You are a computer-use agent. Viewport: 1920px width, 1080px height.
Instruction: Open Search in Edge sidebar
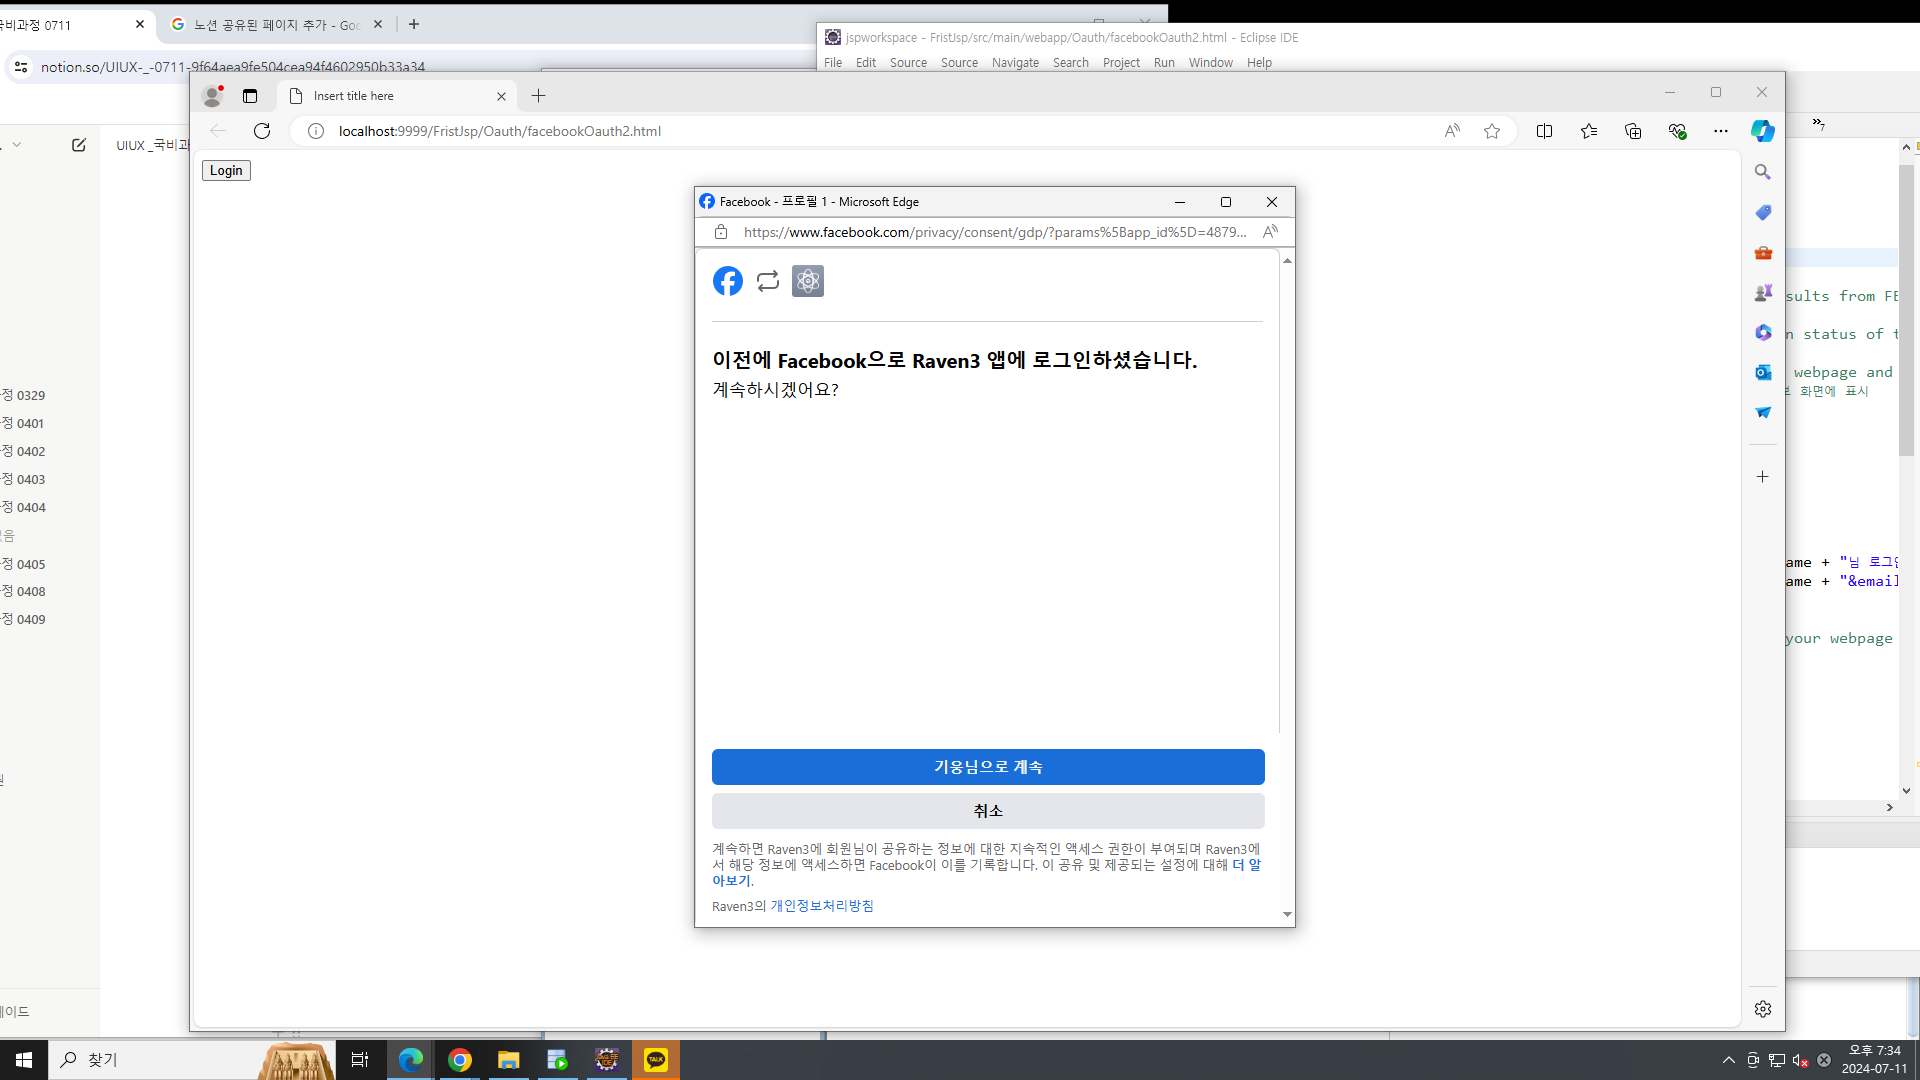click(1763, 172)
